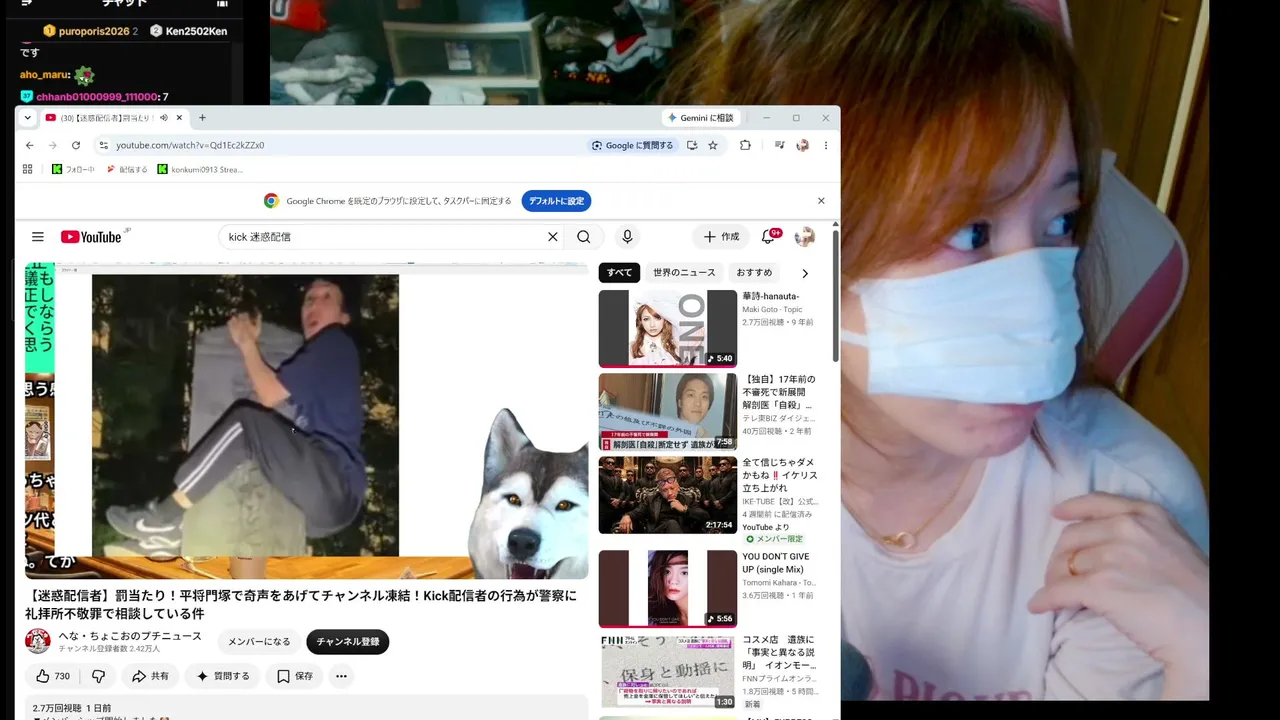Open a new Chrome tab
Screen dimensions: 1280x720
click(202, 117)
